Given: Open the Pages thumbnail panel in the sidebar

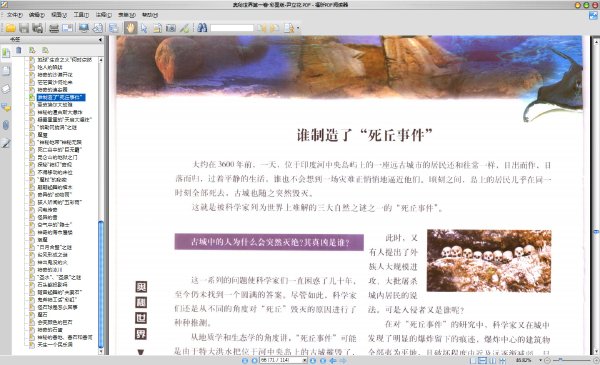Looking at the screenshot, I should click(6, 71).
